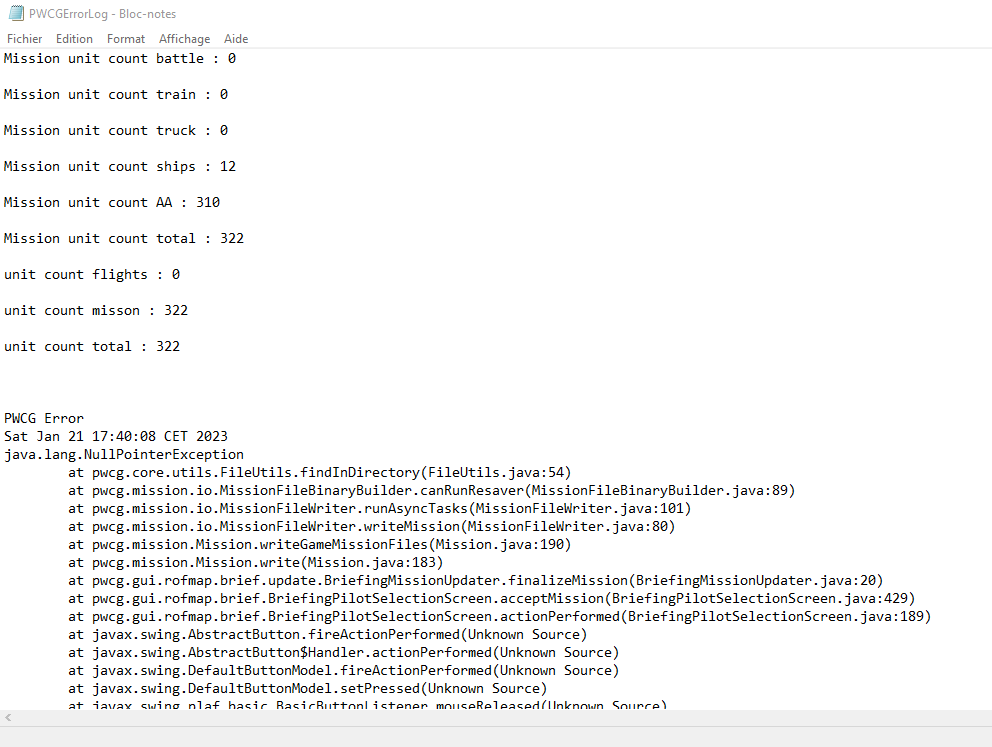Open the Format menu

126,39
